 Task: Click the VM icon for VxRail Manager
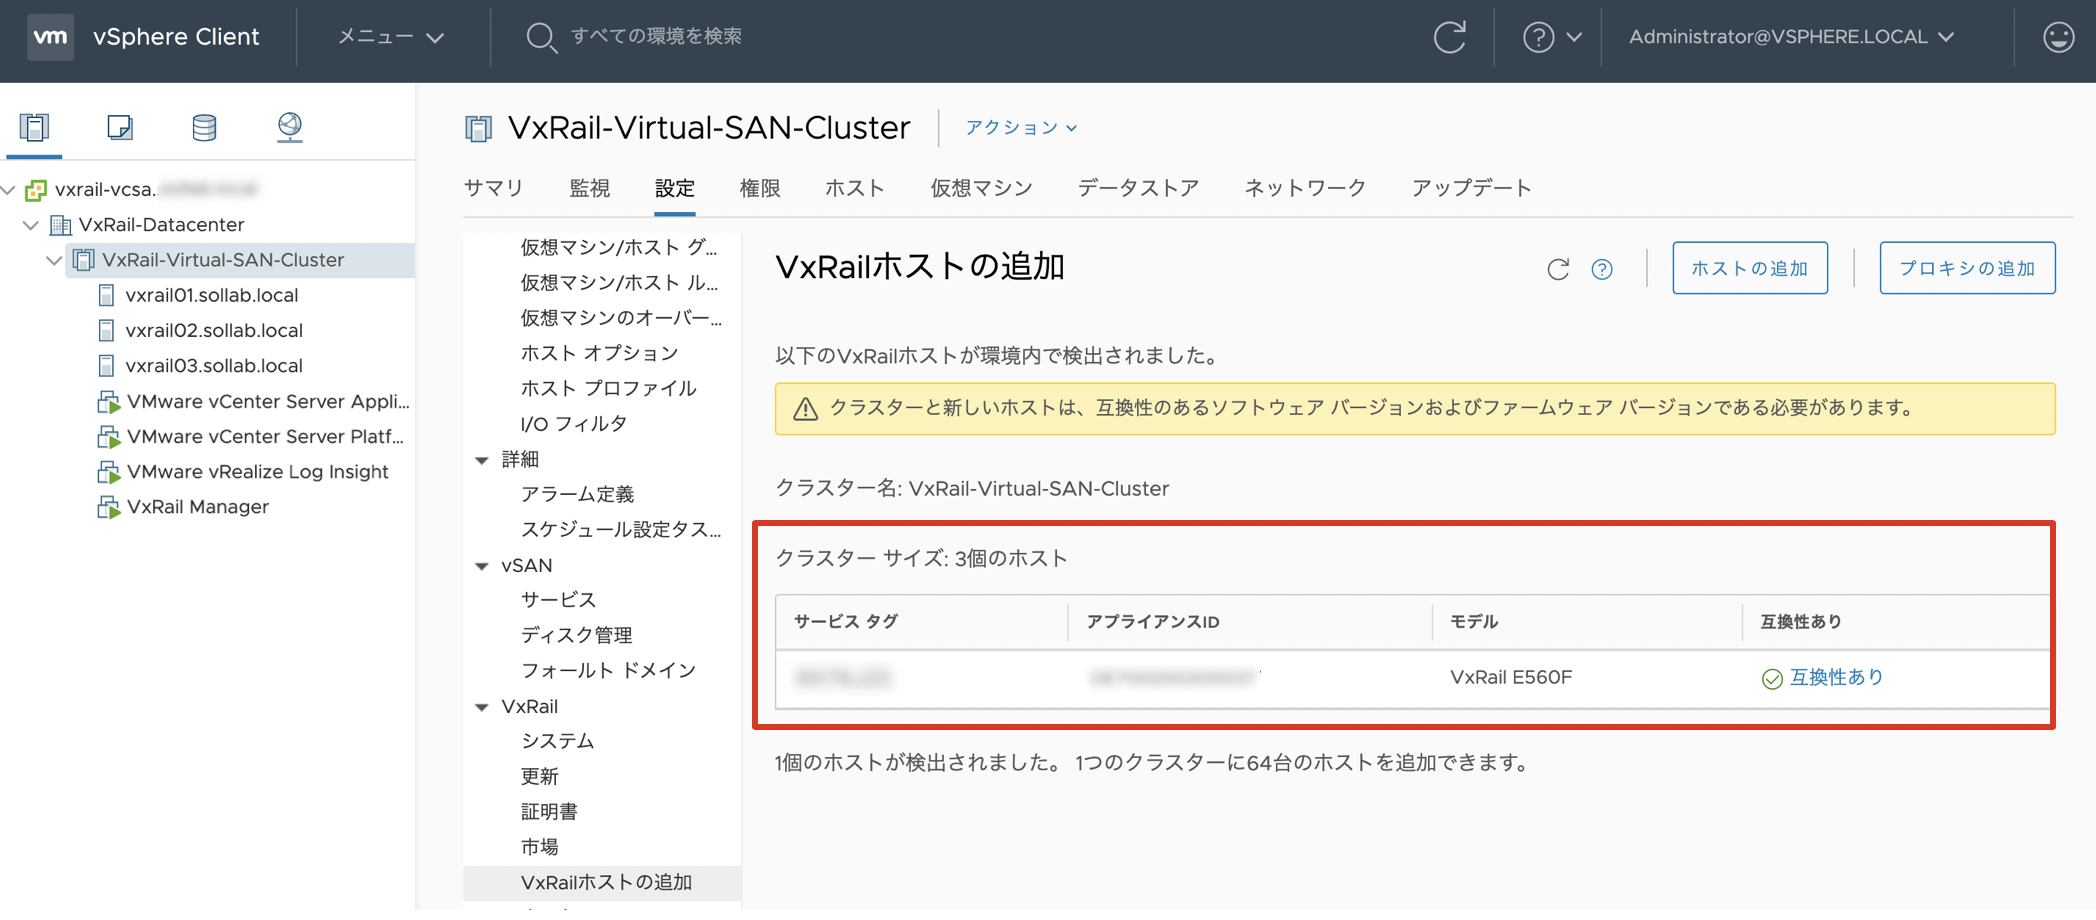click(108, 507)
